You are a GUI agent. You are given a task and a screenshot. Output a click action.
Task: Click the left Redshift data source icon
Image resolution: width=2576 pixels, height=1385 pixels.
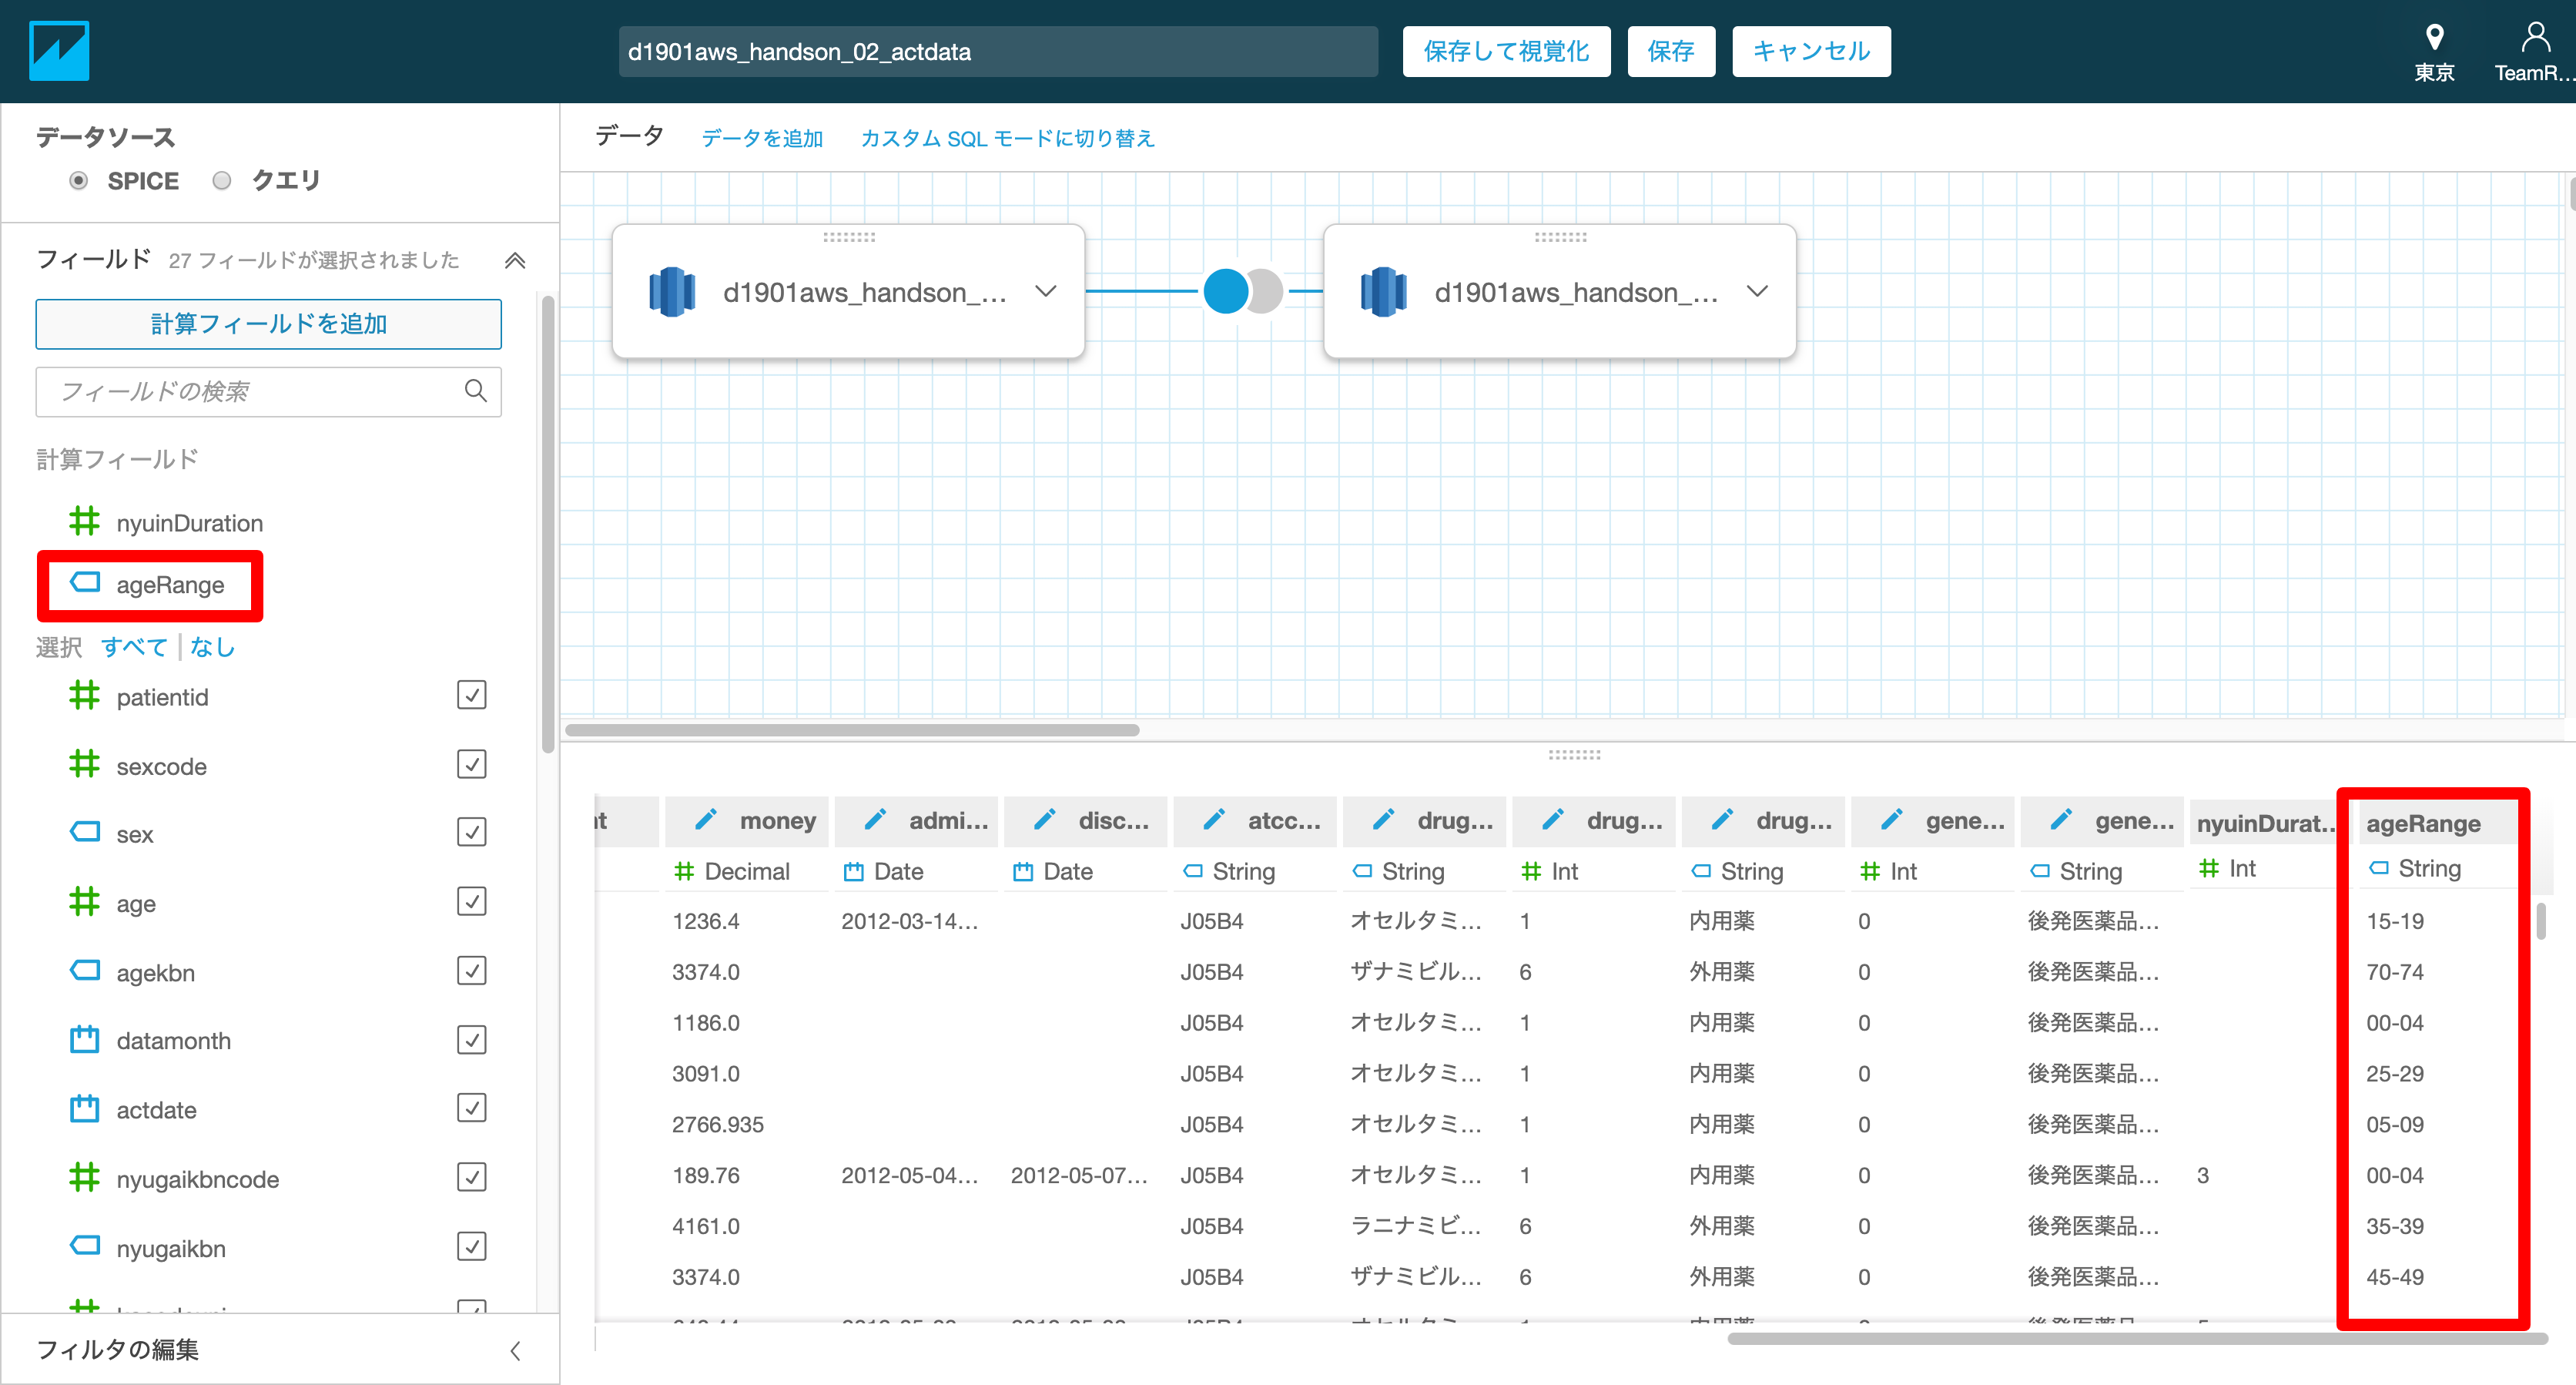tap(672, 292)
